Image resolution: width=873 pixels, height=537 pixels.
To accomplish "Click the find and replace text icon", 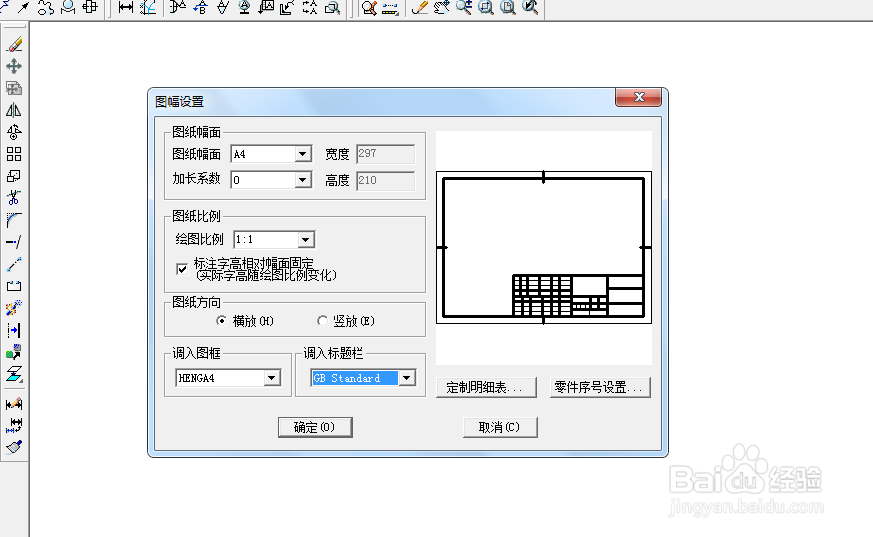I will coord(332,7).
